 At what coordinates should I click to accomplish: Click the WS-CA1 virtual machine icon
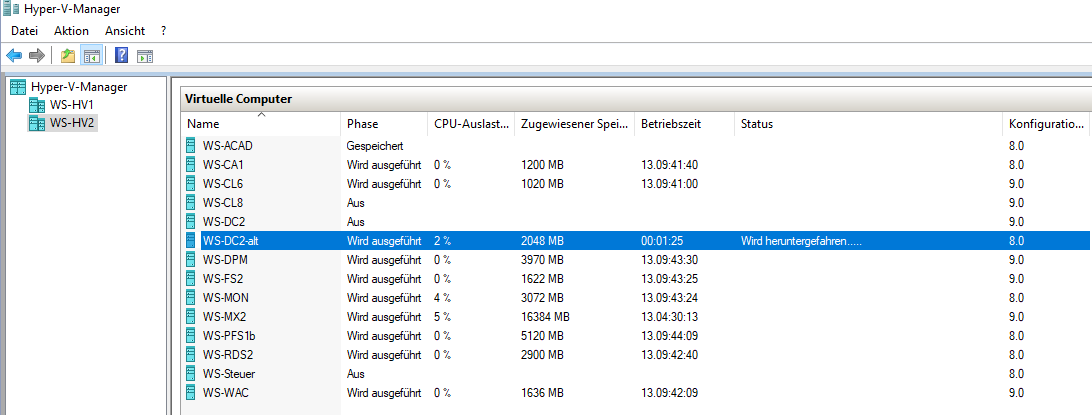191,165
